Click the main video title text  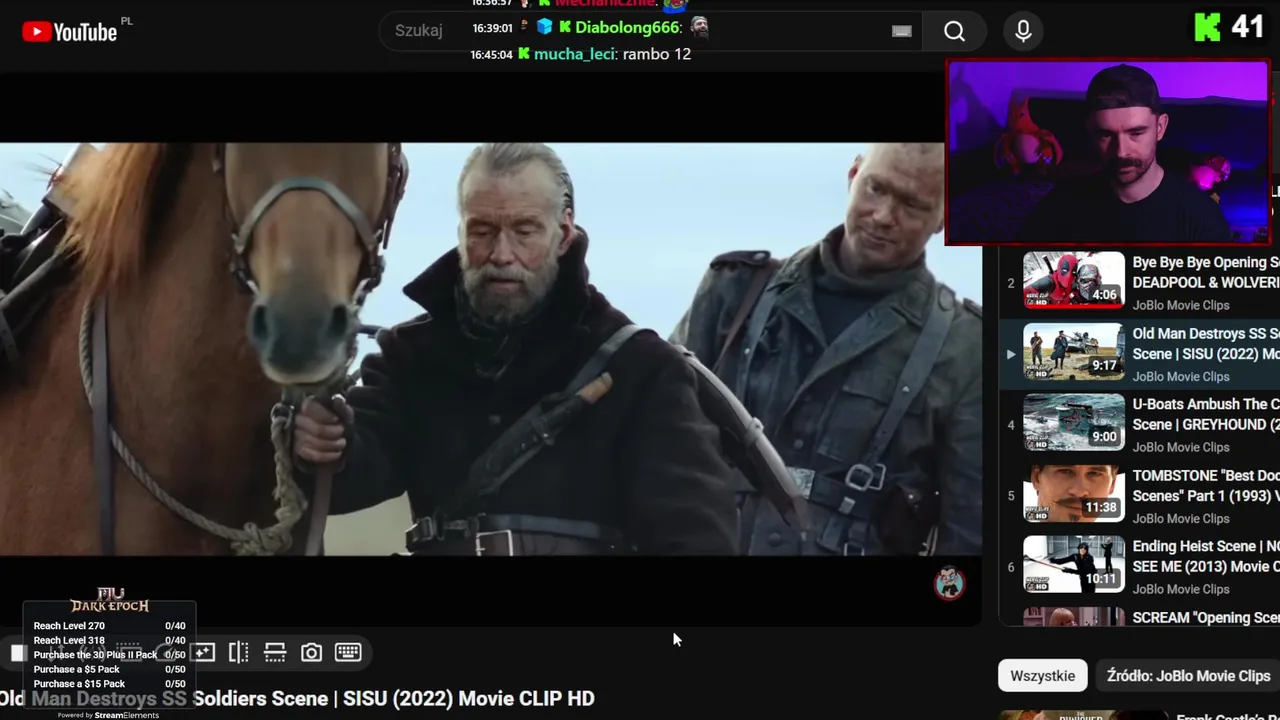[297, 698]
